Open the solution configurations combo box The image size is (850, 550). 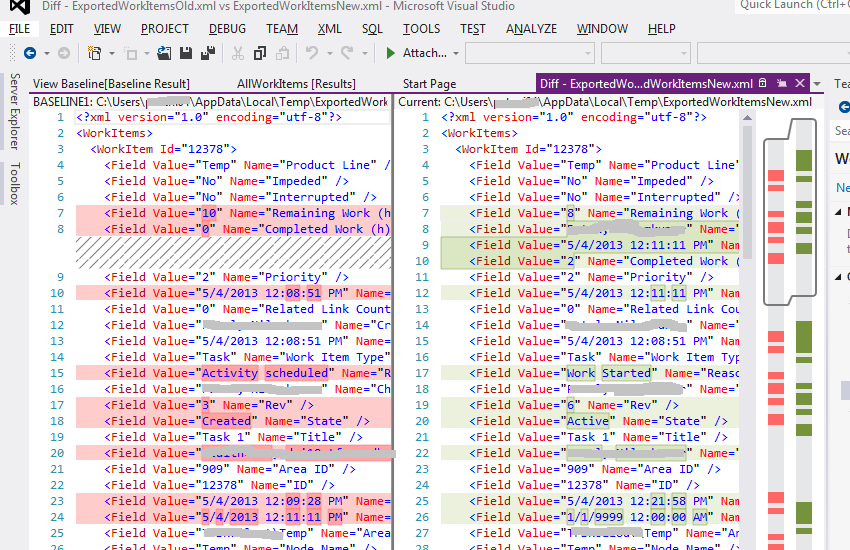[530, 53]
